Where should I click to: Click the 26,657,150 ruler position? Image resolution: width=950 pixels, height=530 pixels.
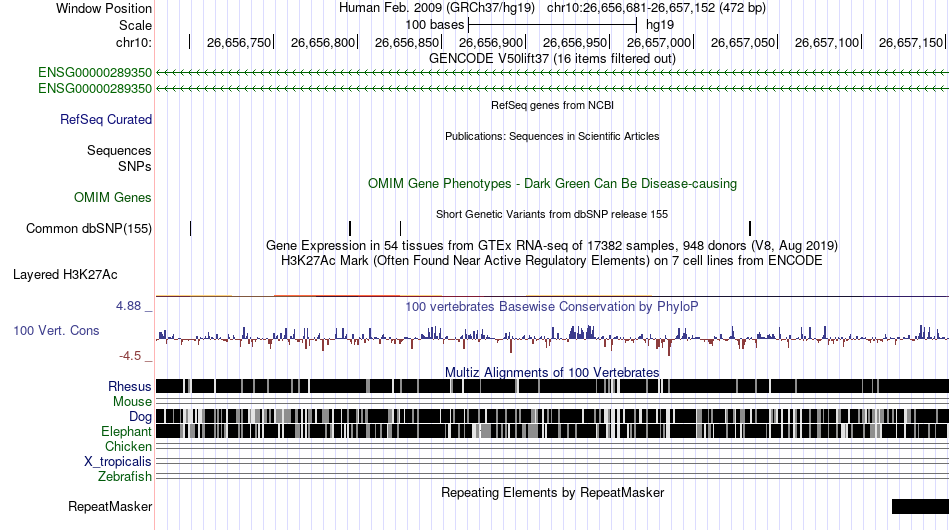coord(911,42)
